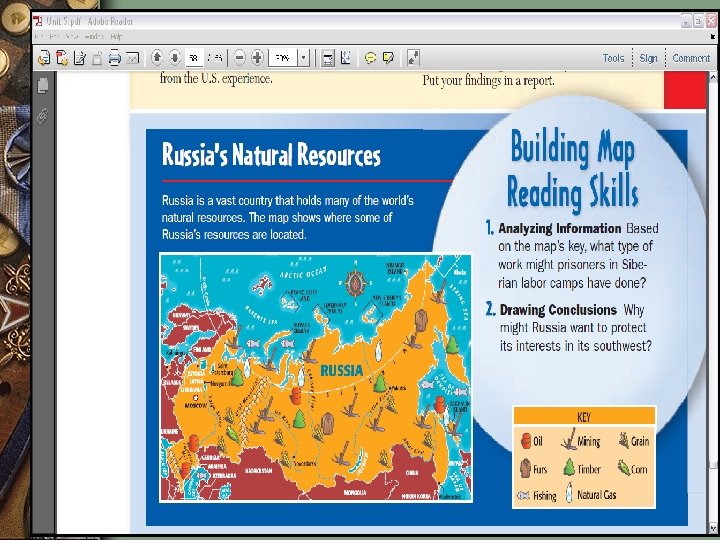Open the Tools pane
This screenshot has height=540, width=720.
613,58
